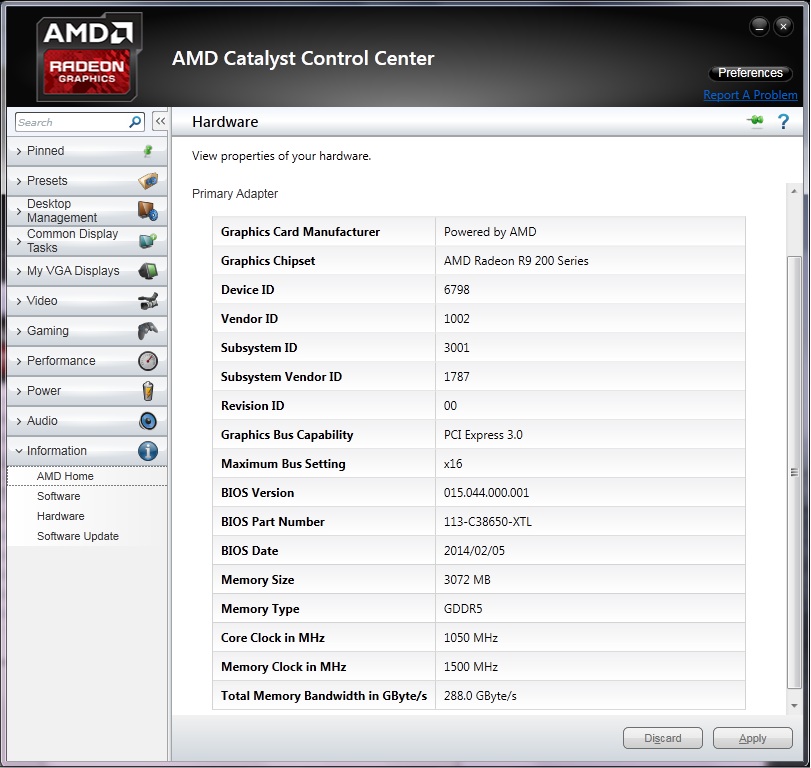Select the Memory Type value 'GDDR5'
Image resolution: width=811 pixels, height=768 pixels.
[462, 609]
